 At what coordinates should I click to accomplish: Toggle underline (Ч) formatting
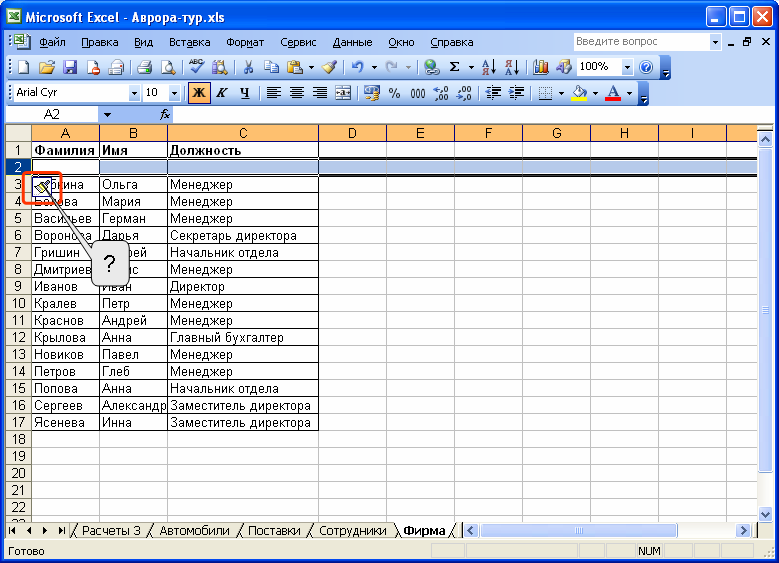click(245, 93)
